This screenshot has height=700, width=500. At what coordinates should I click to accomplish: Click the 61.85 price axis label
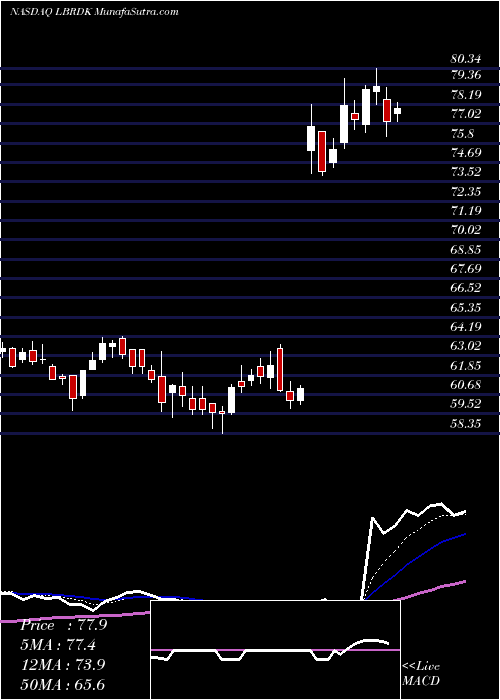pos(466,366)
